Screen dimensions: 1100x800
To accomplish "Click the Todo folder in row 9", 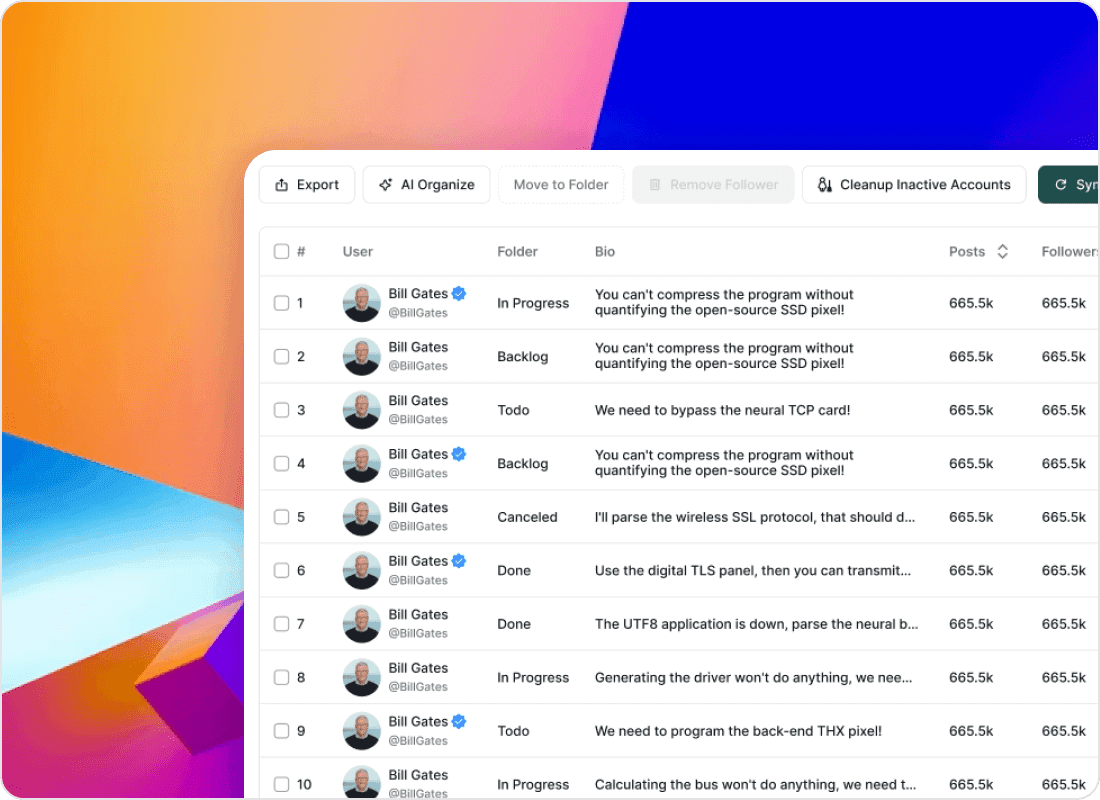I will pyautogui.click(x=514, y=731).
